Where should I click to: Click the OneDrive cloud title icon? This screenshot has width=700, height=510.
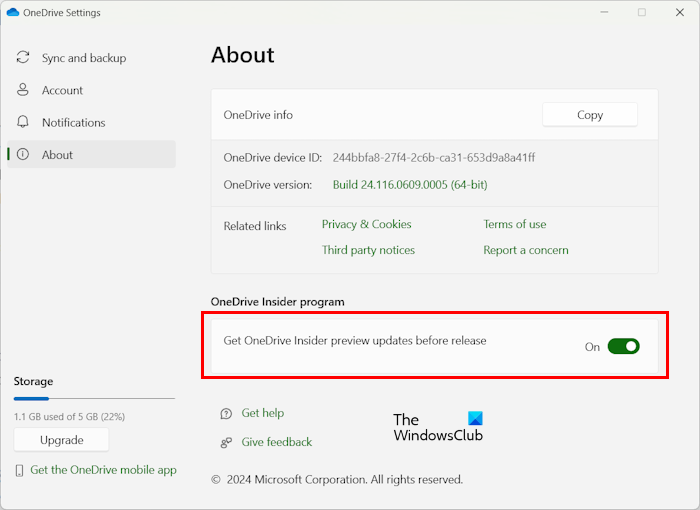click(13, 13)
